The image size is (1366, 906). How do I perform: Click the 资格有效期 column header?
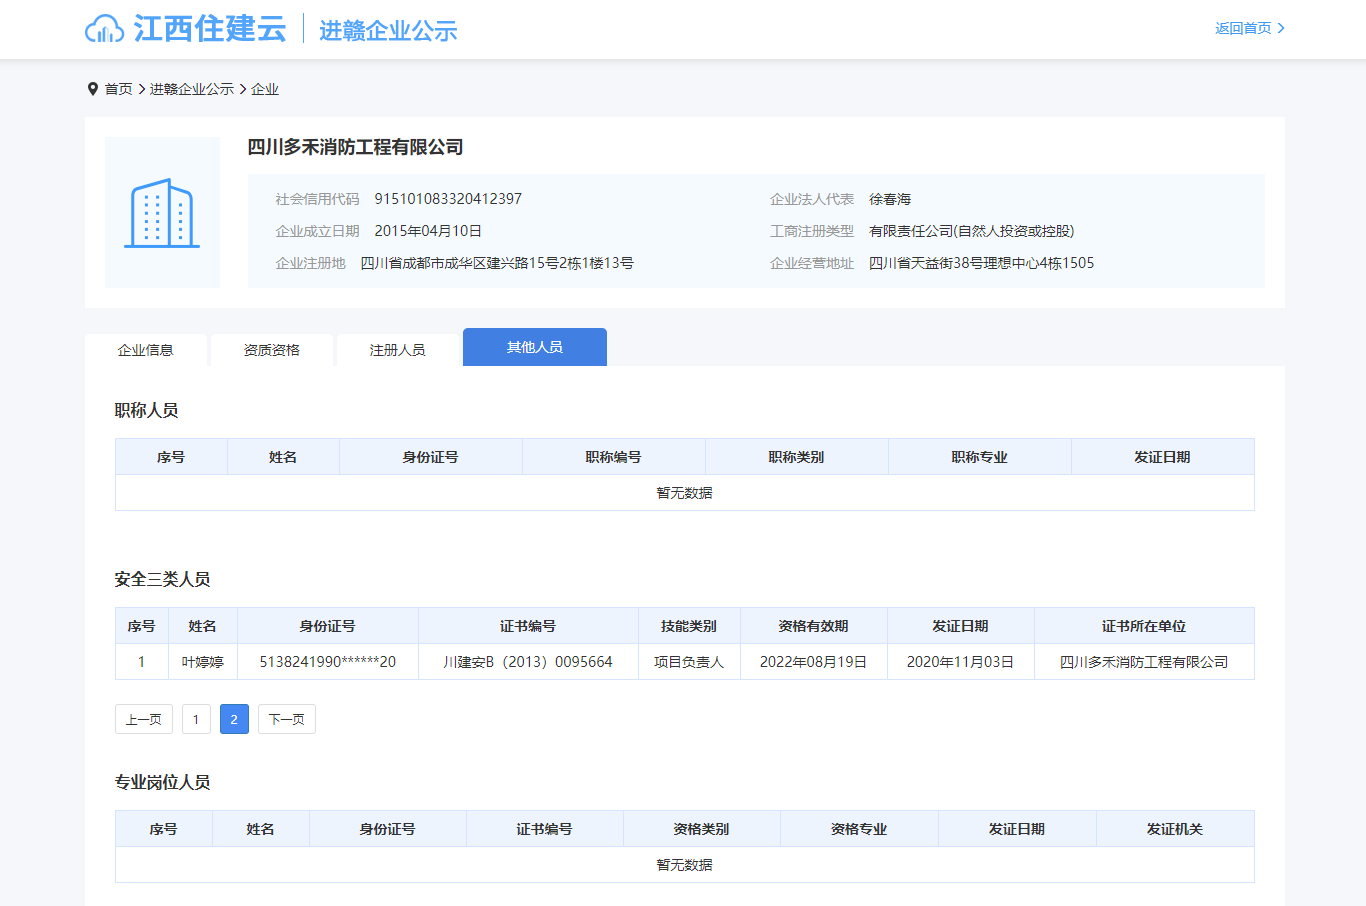[x=813, y=626]
